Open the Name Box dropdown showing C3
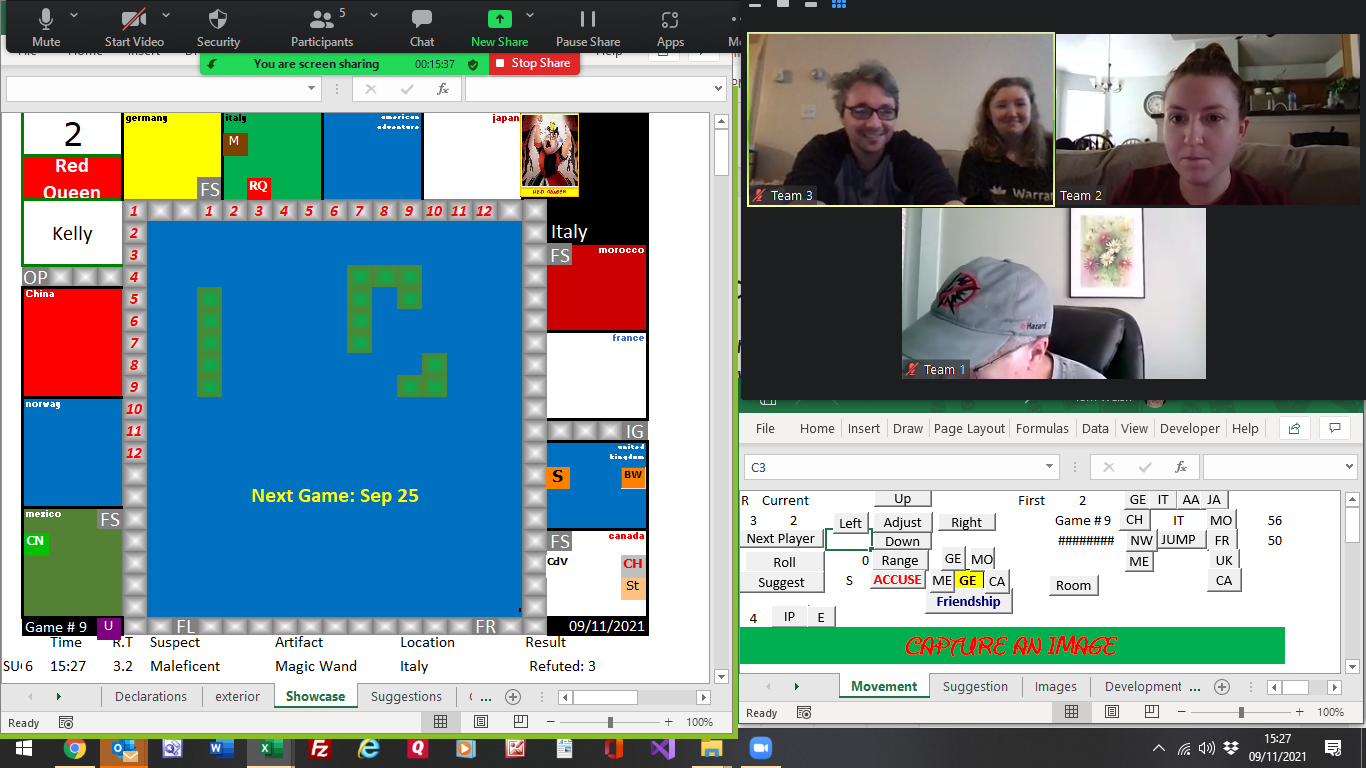 coord(1050,467)
